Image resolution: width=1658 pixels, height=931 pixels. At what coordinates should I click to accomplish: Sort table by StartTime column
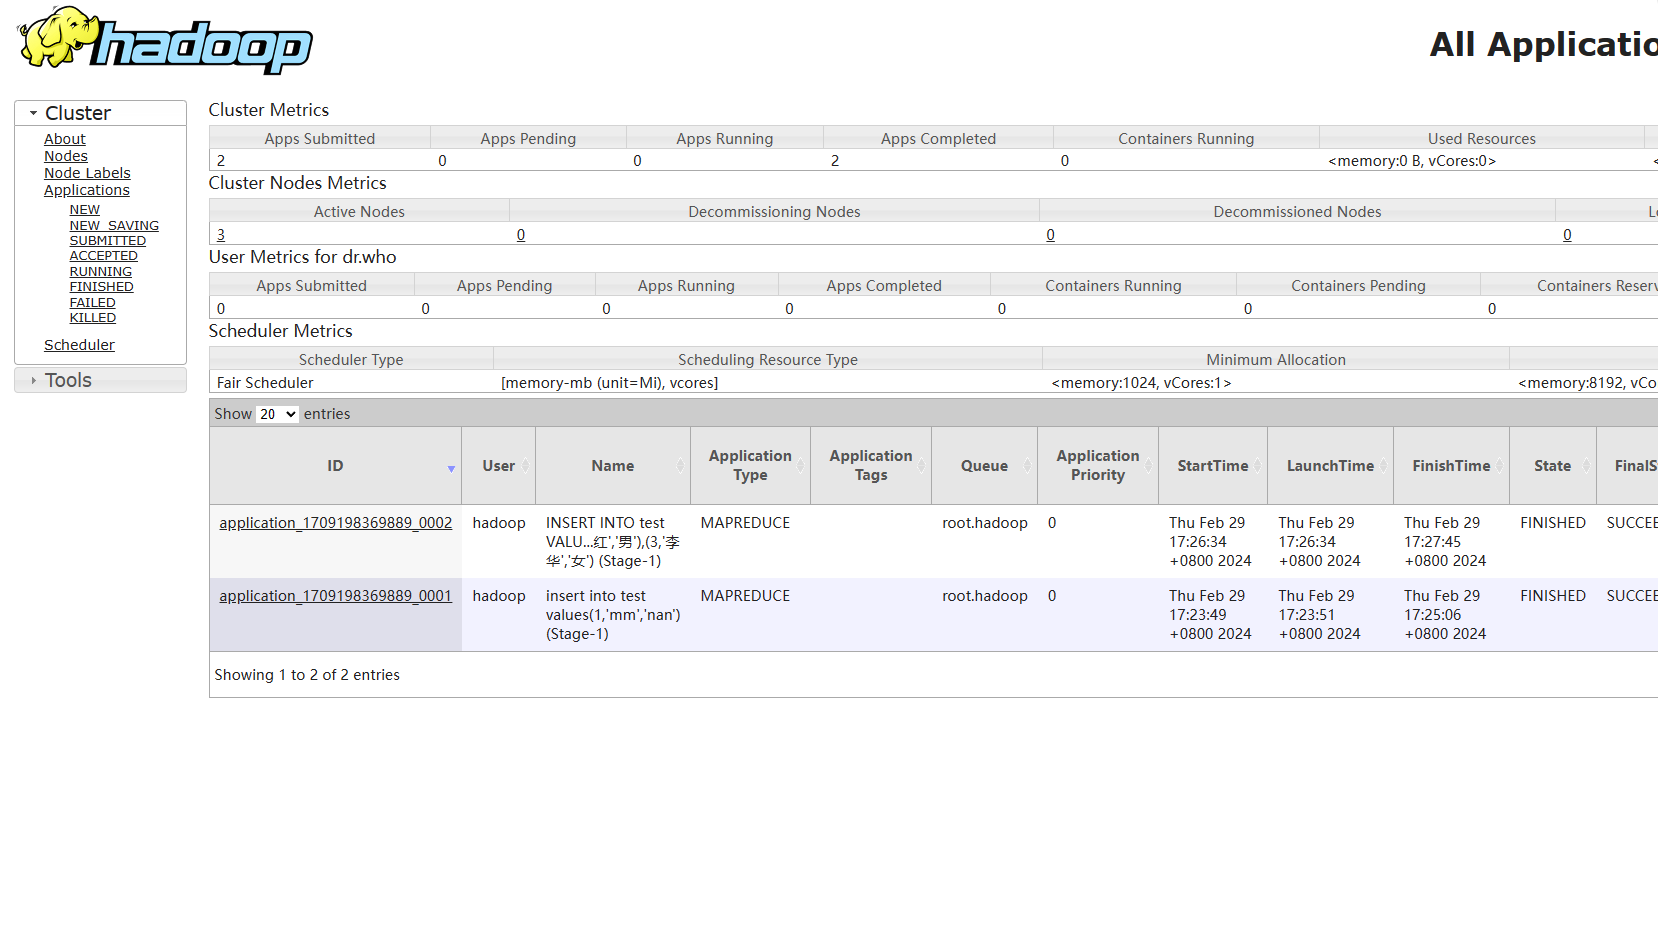1212,466
